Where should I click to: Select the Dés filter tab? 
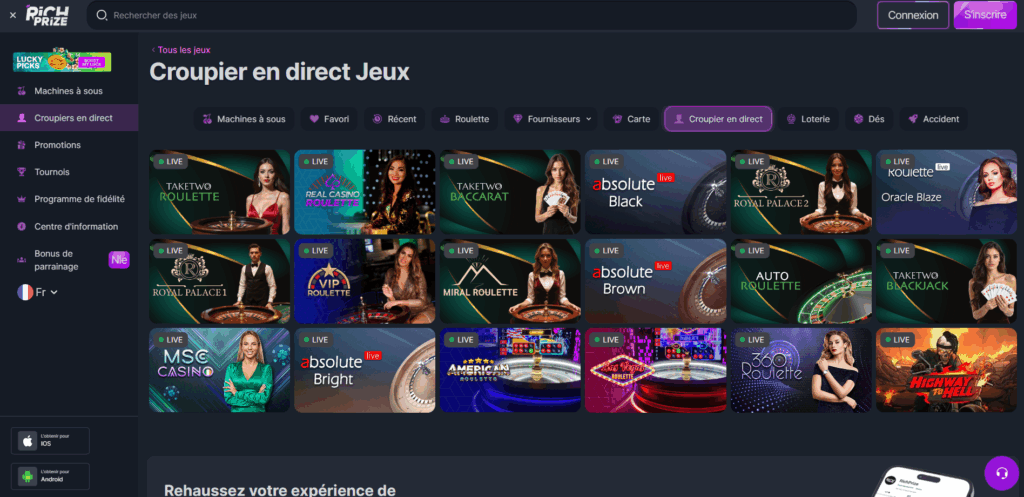pyautogui.click(x=869, y=119)
